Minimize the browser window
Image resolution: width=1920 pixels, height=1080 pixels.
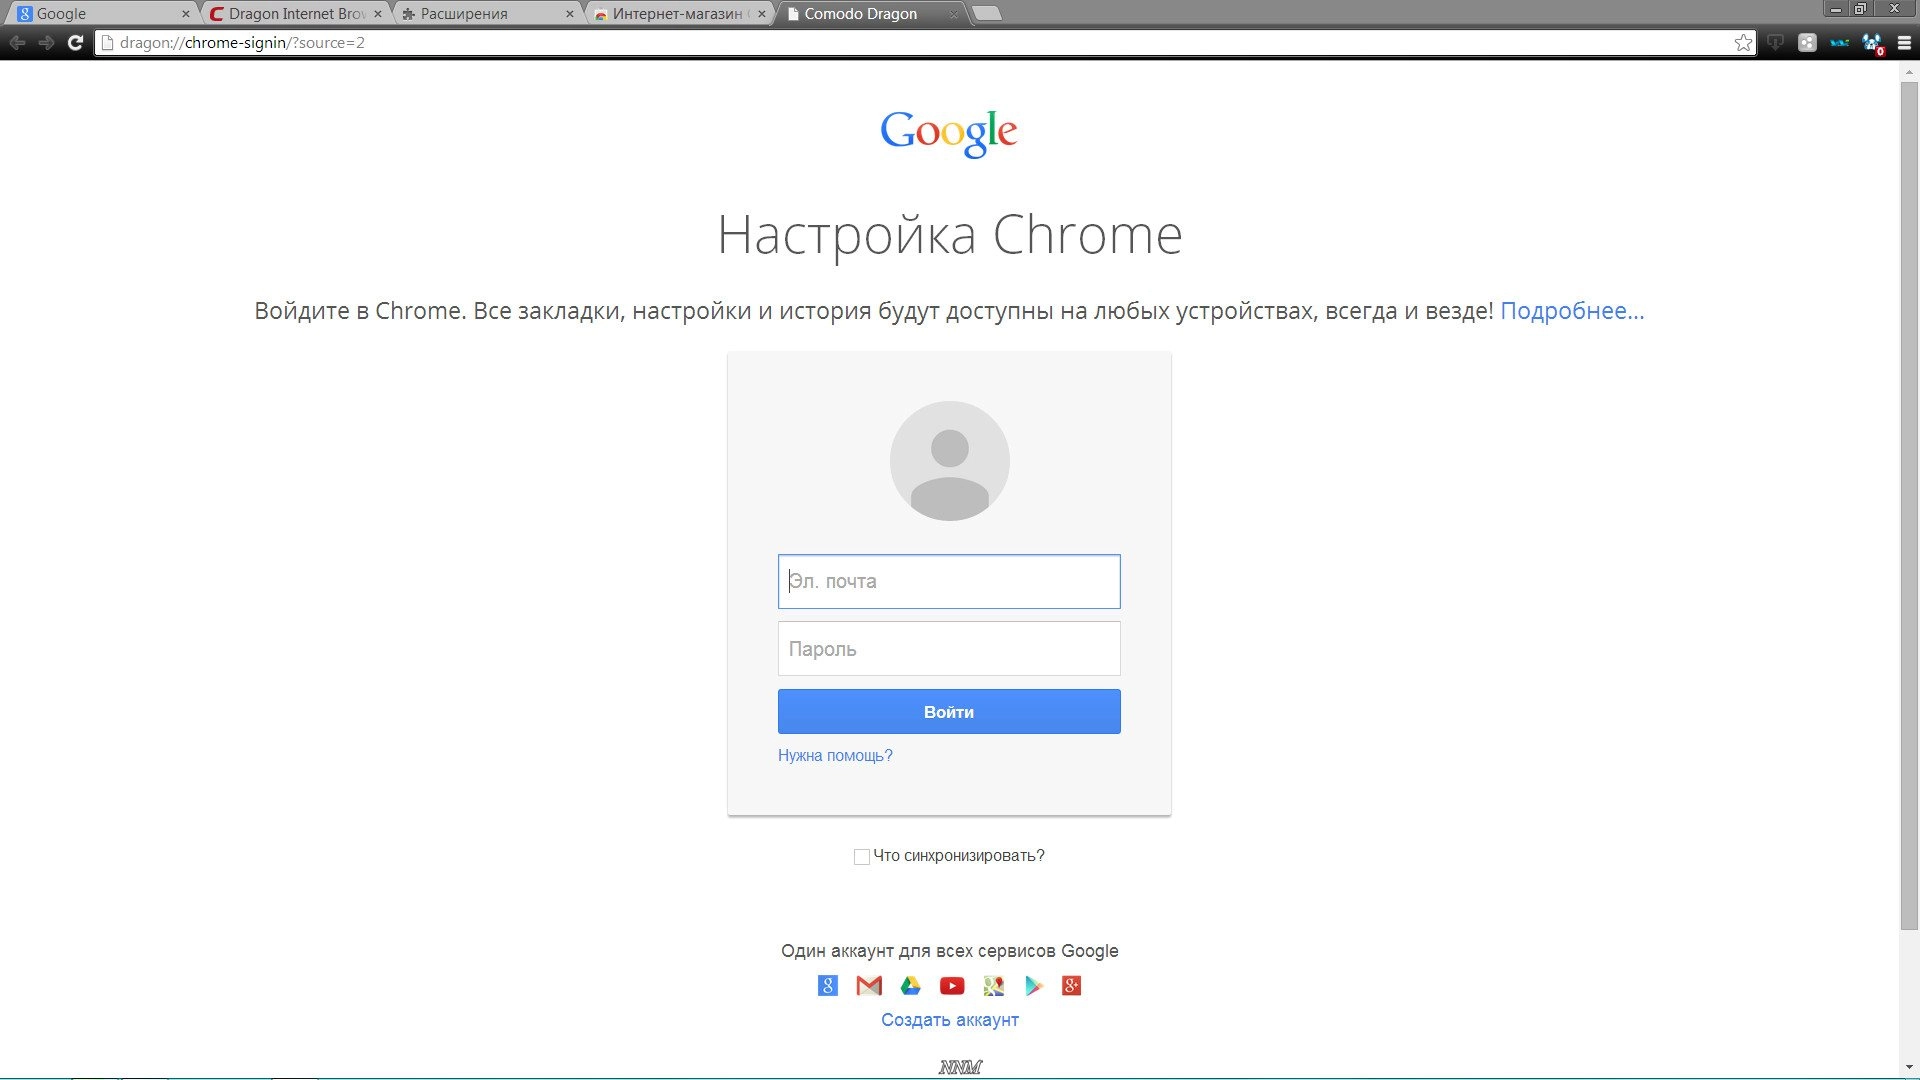coord(1836,9)
